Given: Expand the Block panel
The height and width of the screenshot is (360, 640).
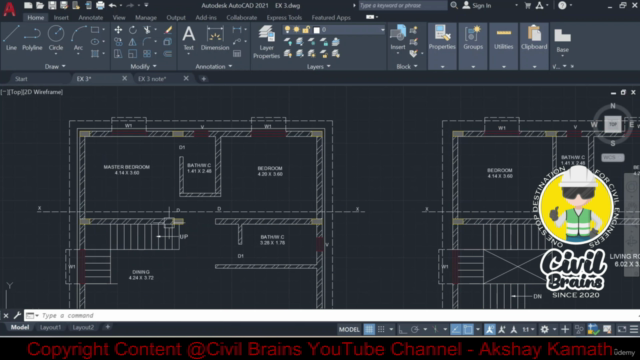Looking at the screenshot, I should tap(407, 67).
